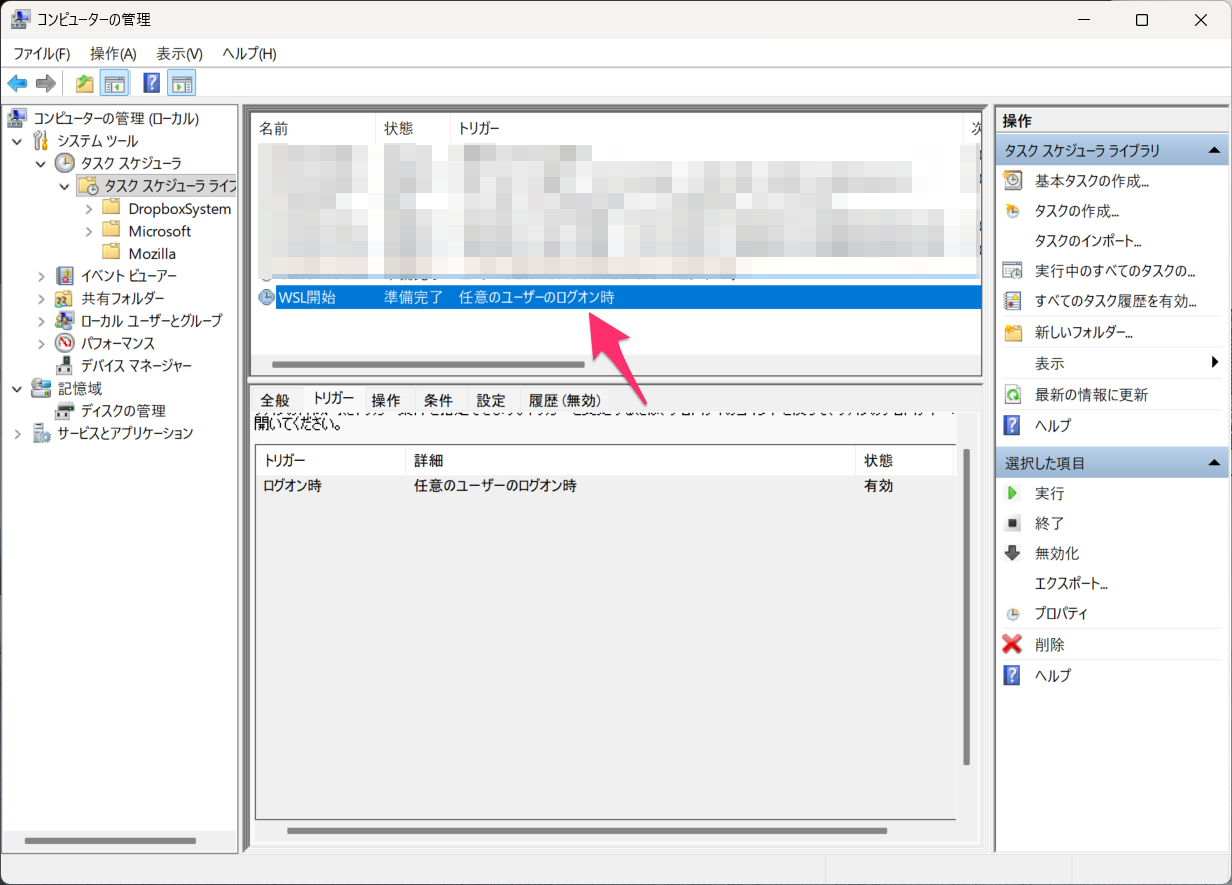Image resolution: width=1232 pixels, height=885 pixels.
Task: Click the Refresh (最新の情報に更新) icon
Action: coord(1012,395)
